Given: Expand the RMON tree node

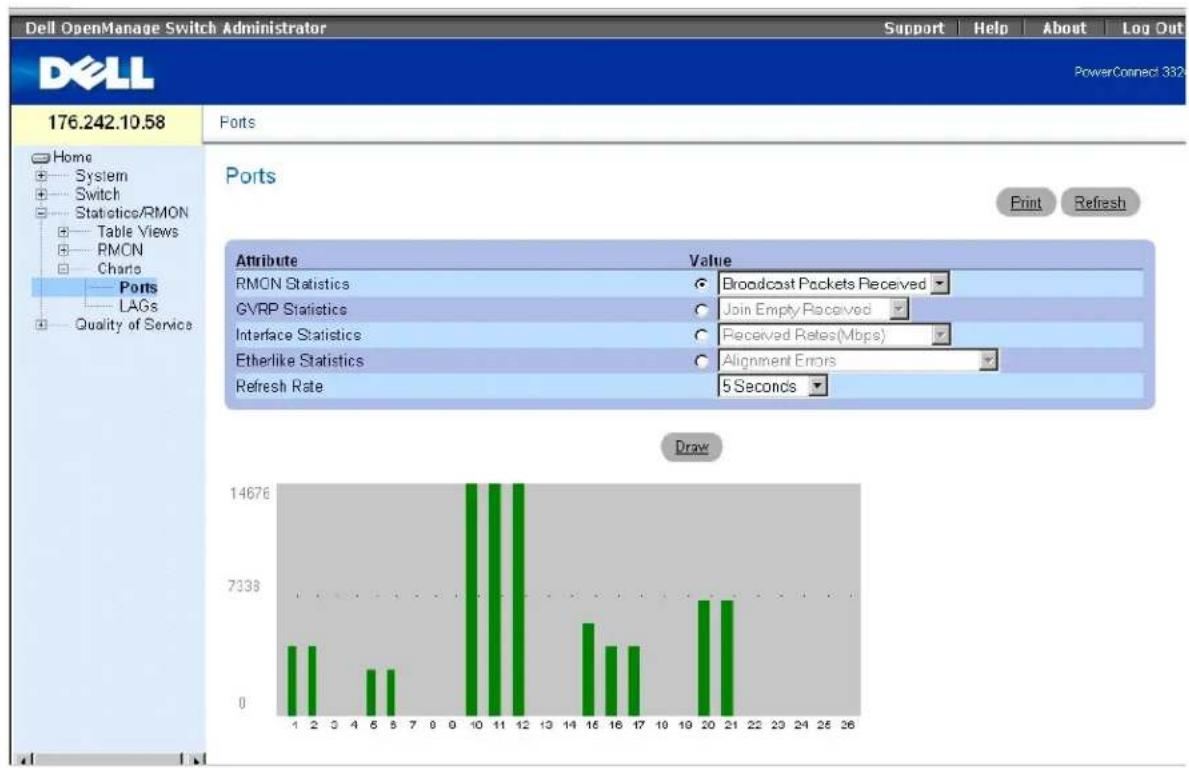Looking at the screenshot, I should tap(64, 250).
